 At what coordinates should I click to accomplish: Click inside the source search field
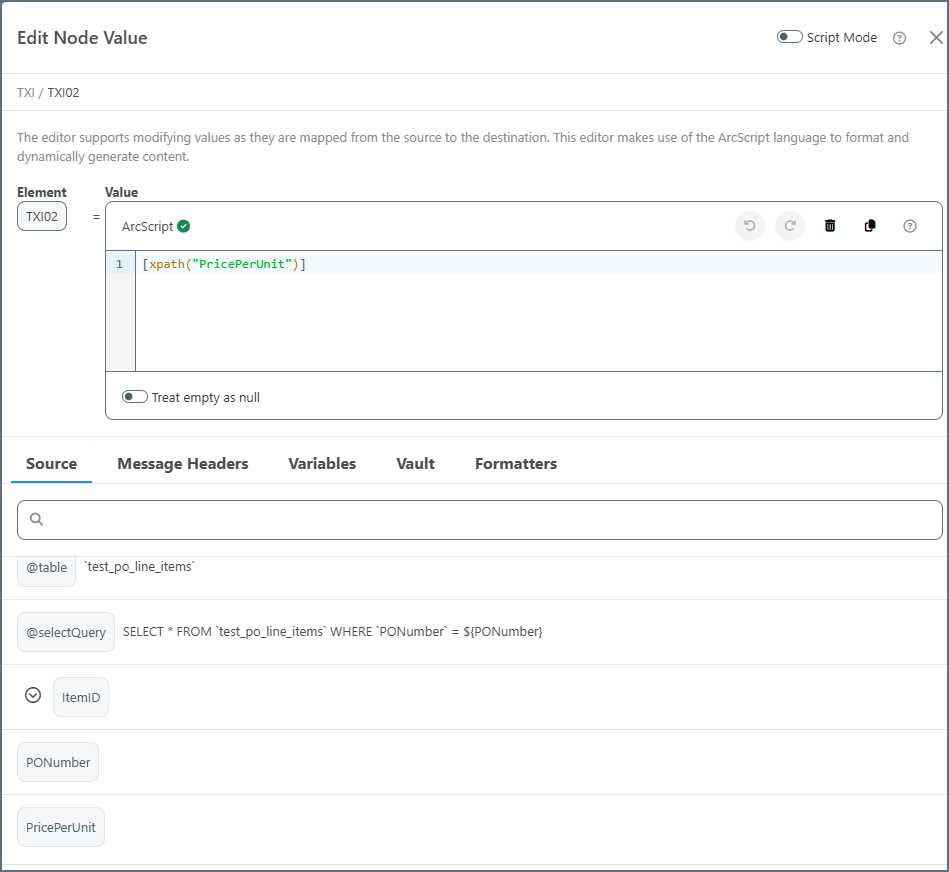pos(490,520)
